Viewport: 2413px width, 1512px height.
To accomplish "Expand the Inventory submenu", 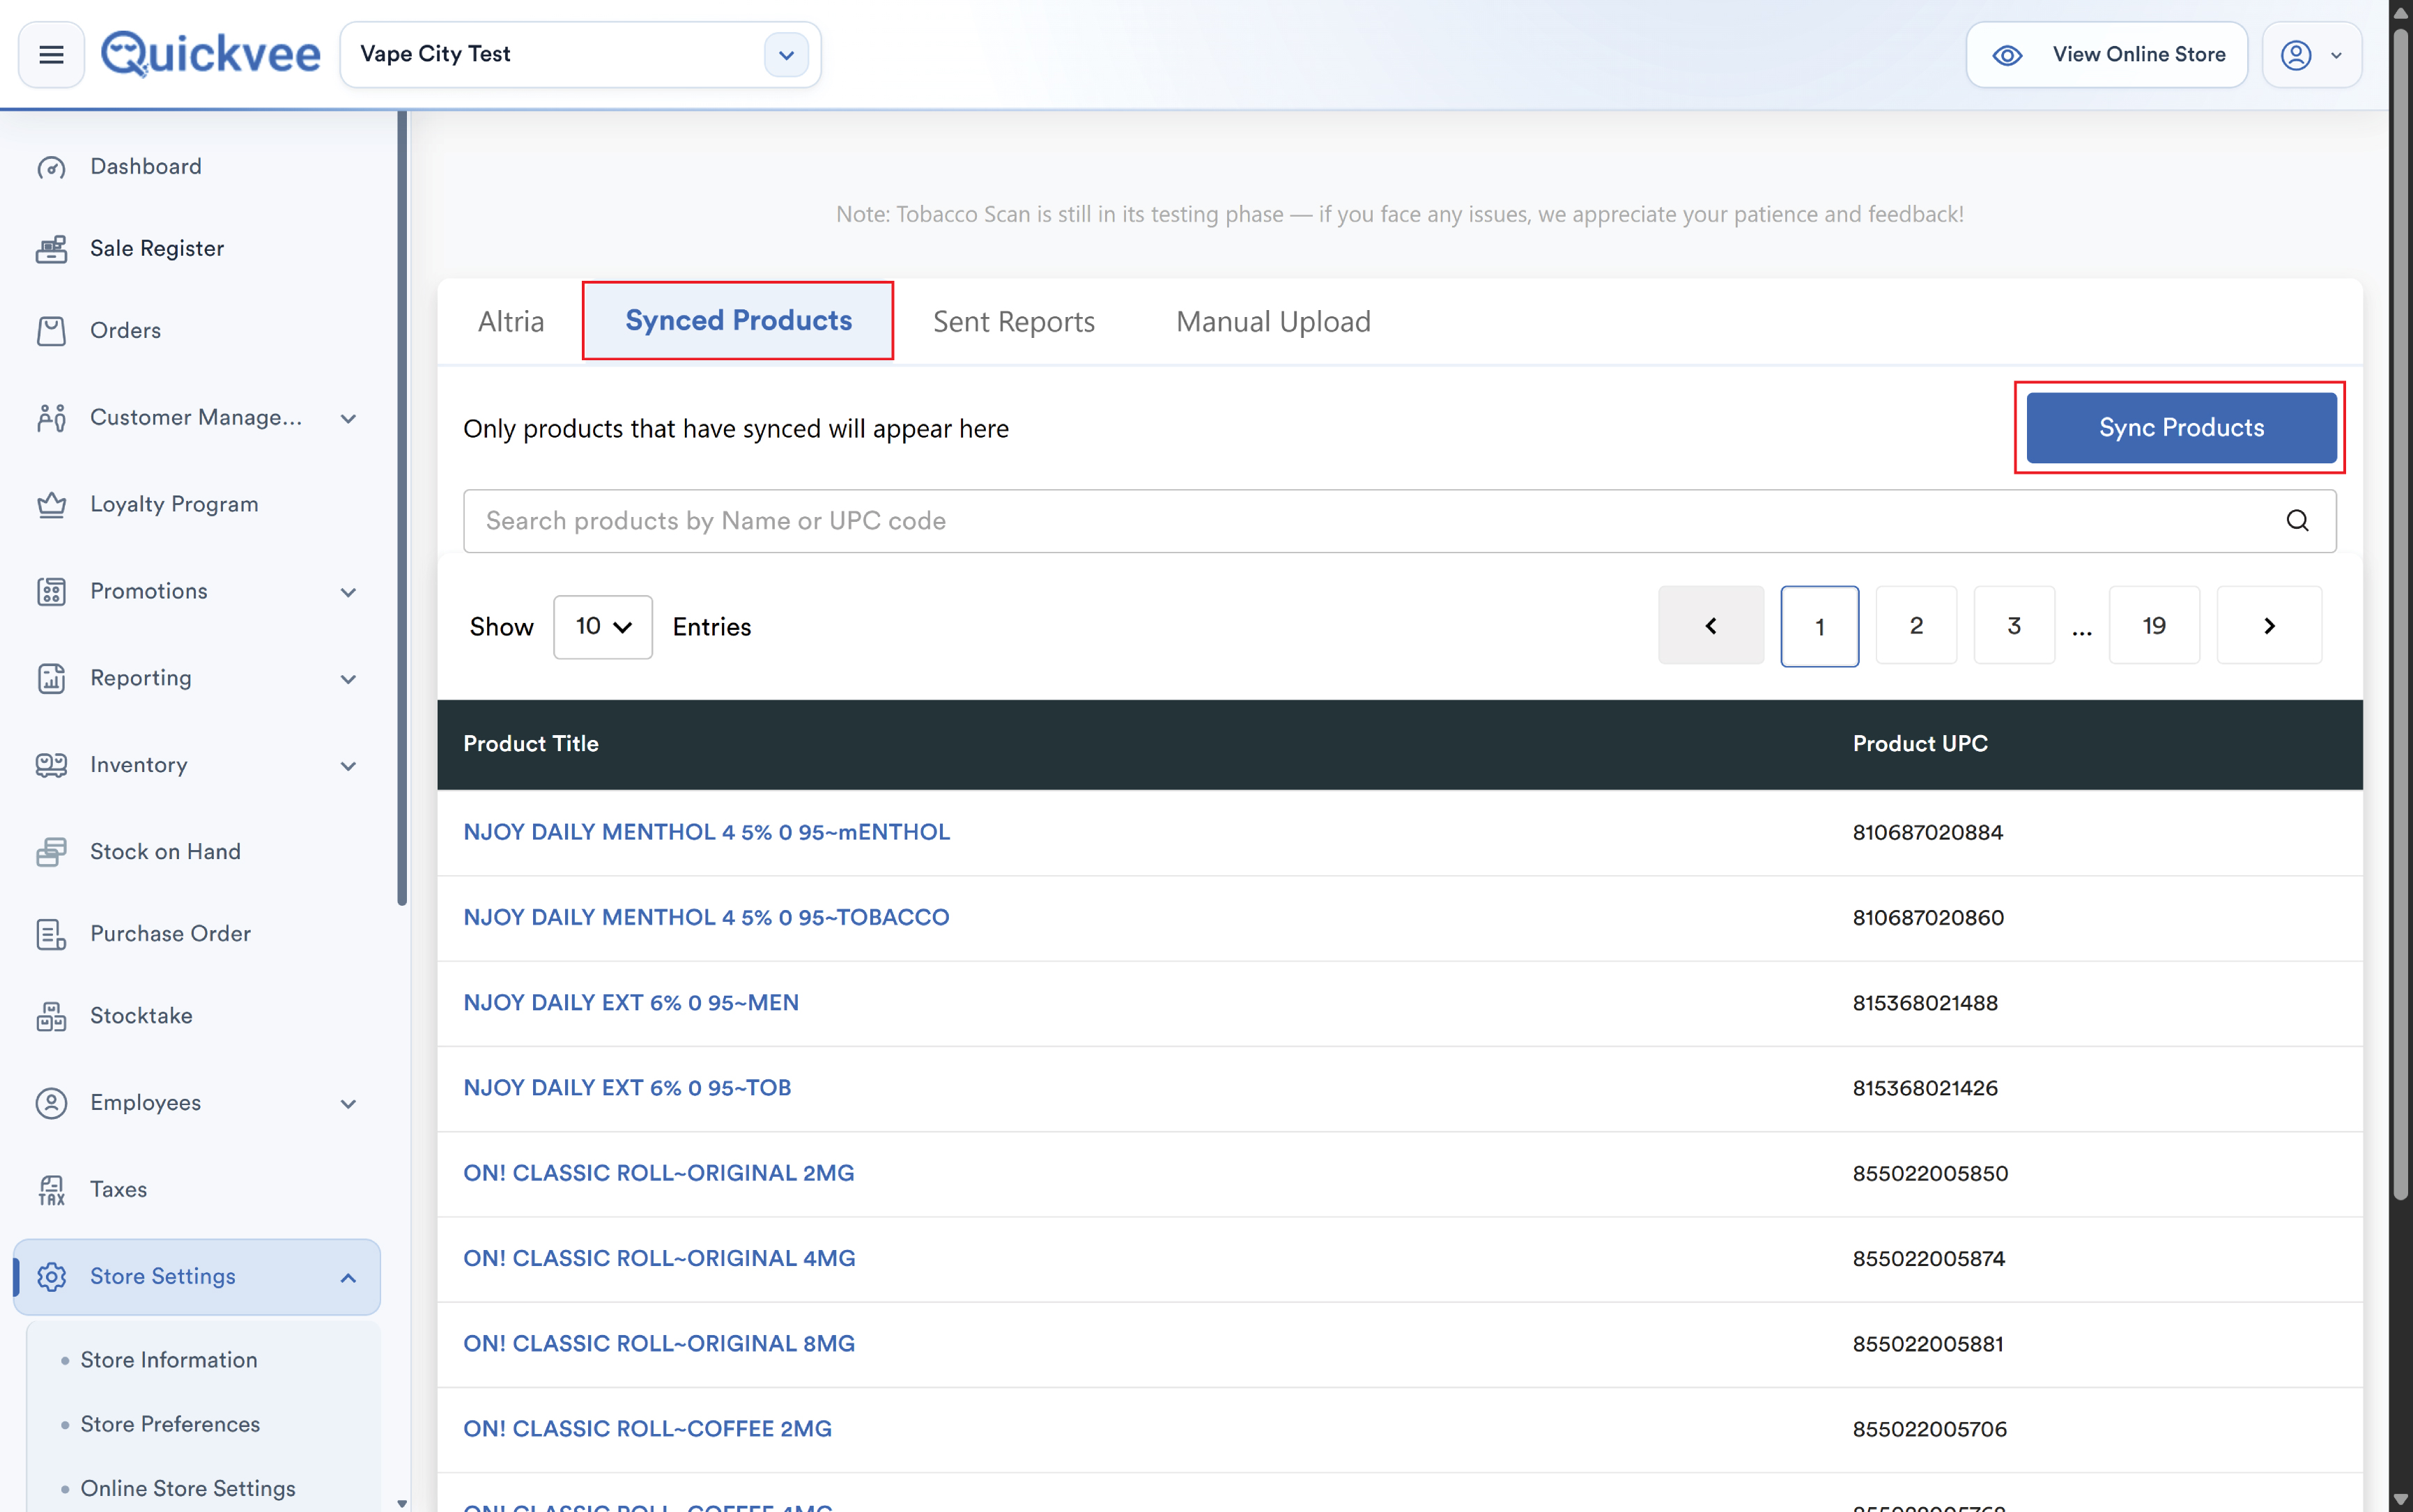I will [x=348, y=767].
